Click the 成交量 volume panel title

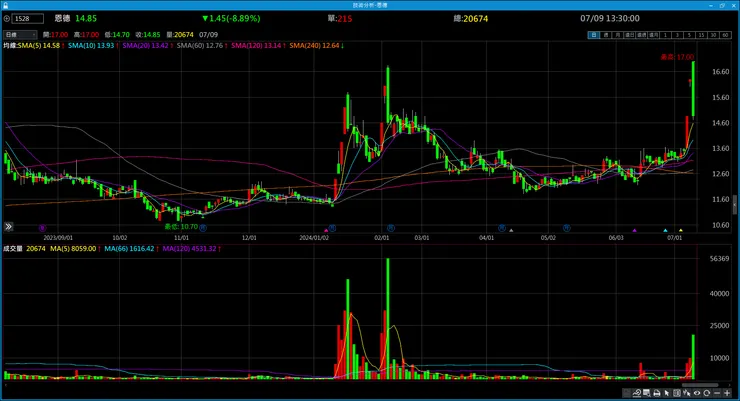(x=13, y=248)
